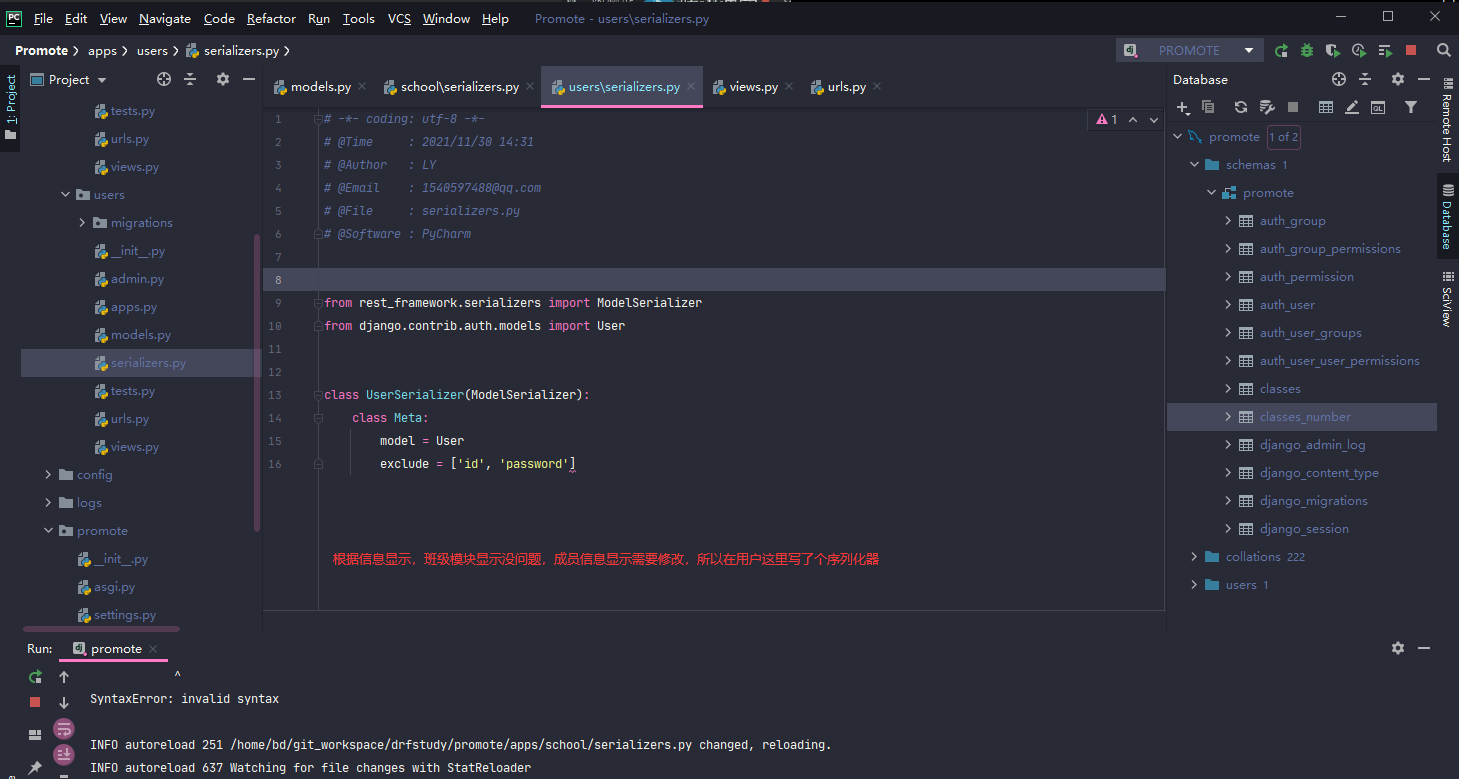Hide the Project panel
This screenshot has height=779, width=1459.
click(x=249, y=79)
